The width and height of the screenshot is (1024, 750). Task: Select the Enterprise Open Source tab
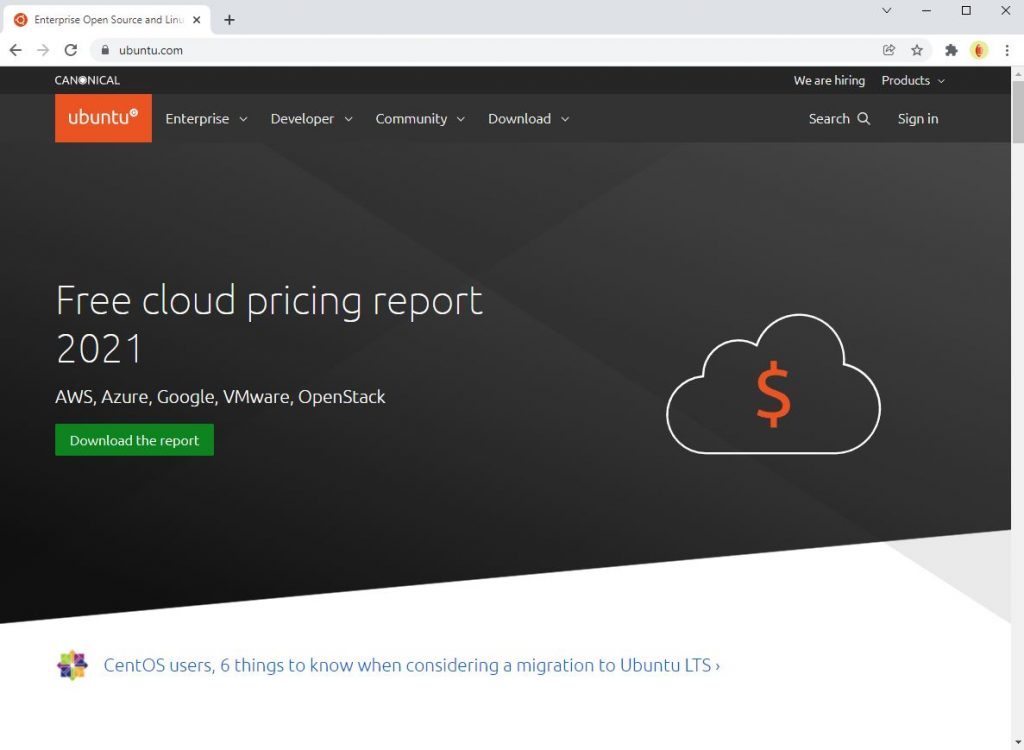pyautogui.click(x=108, y=20)
